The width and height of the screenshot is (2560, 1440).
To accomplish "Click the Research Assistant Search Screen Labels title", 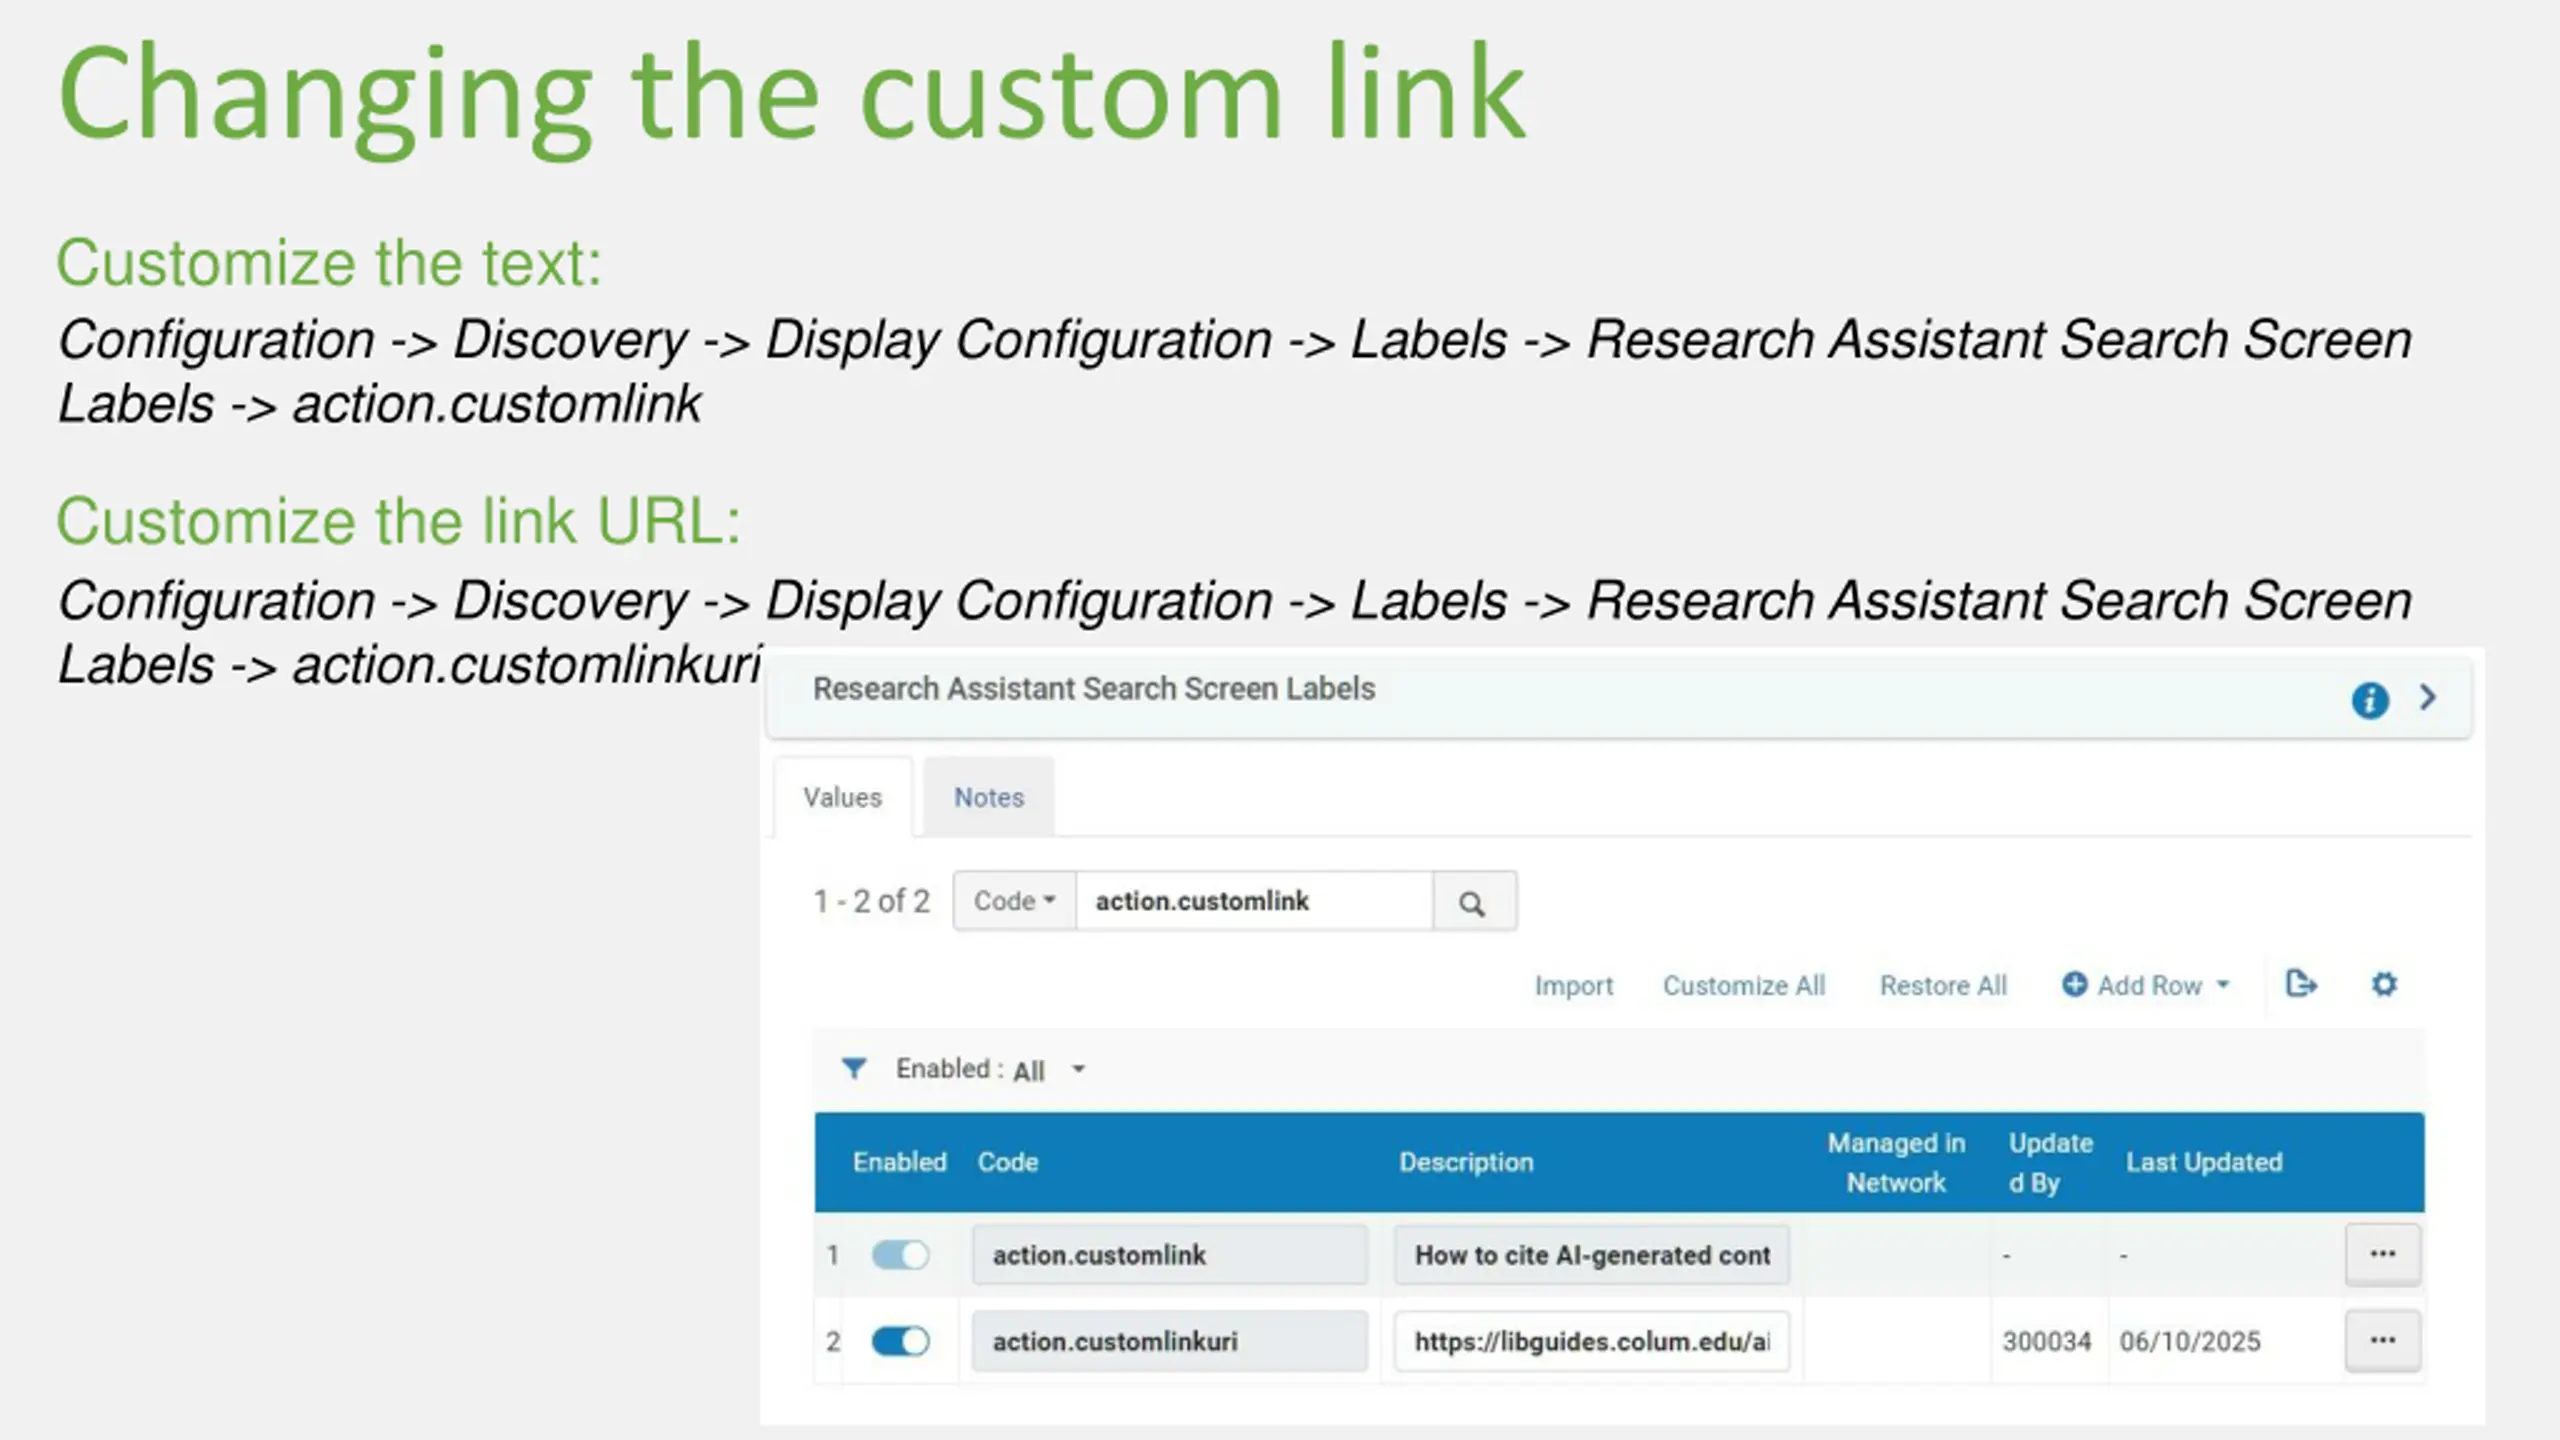I will coord(1094,689).
